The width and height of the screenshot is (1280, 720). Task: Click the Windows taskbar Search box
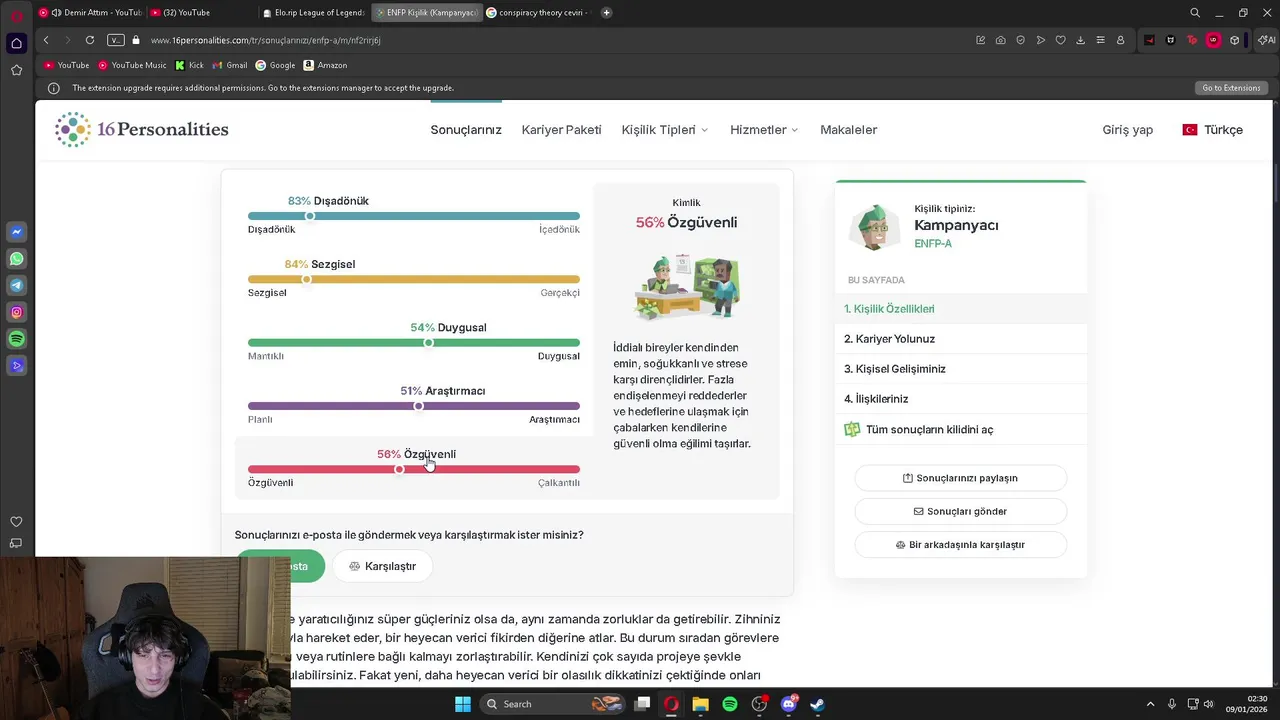pyautogui.click(x=550, y=704)
